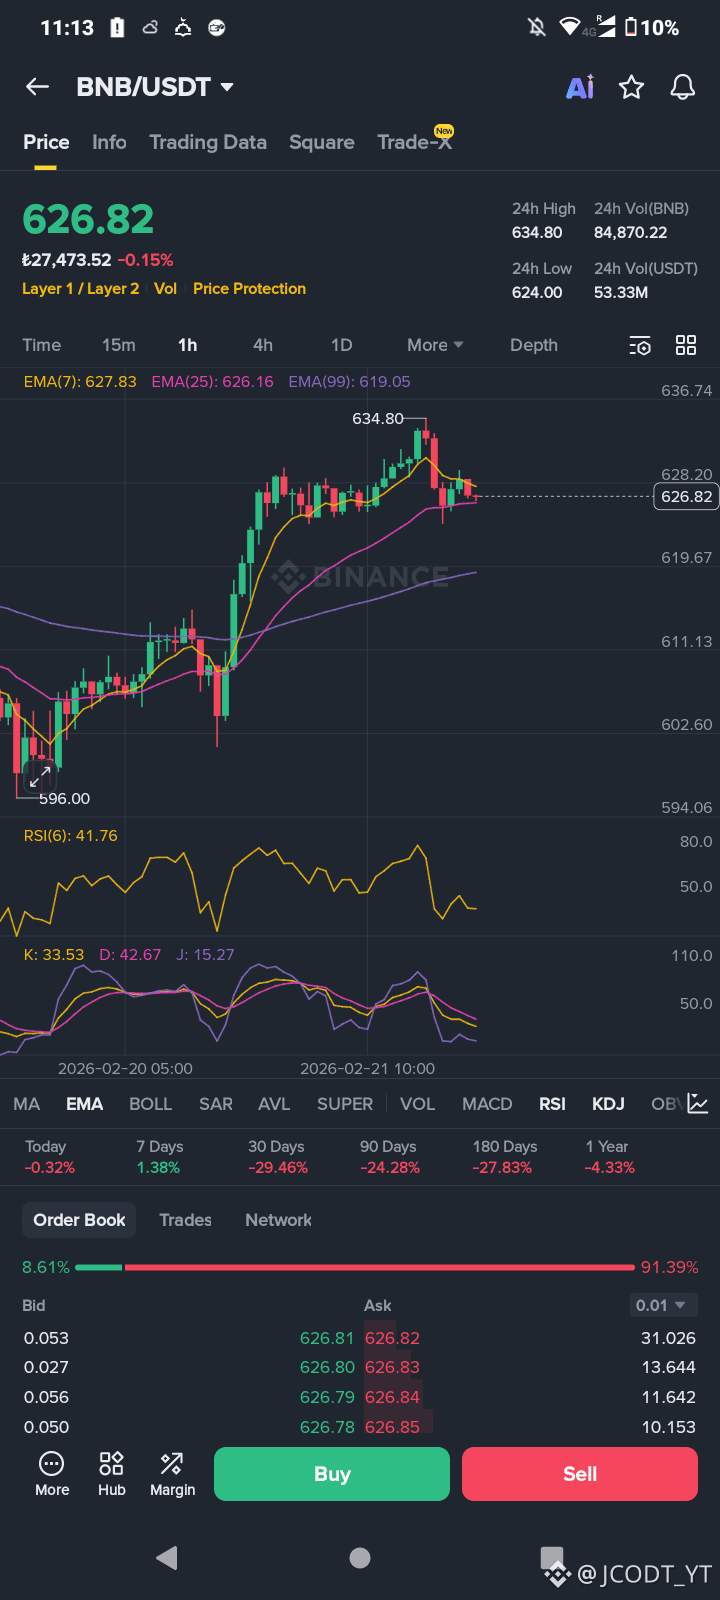Screen dimensions: 720x1600
Task: Open the chart grid layout icon
Action: point(686,345)
